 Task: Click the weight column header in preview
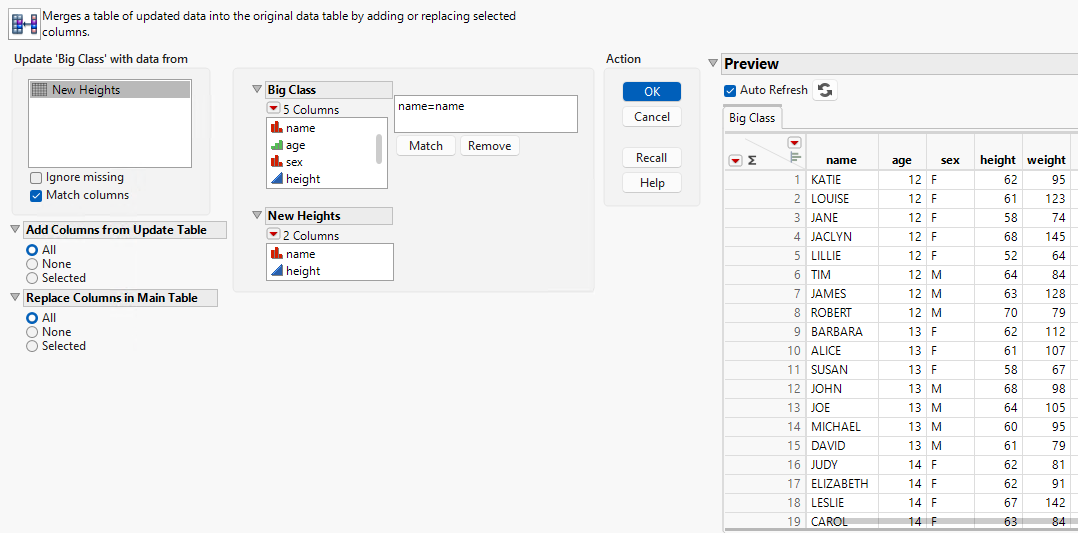tap(1046, 160)
